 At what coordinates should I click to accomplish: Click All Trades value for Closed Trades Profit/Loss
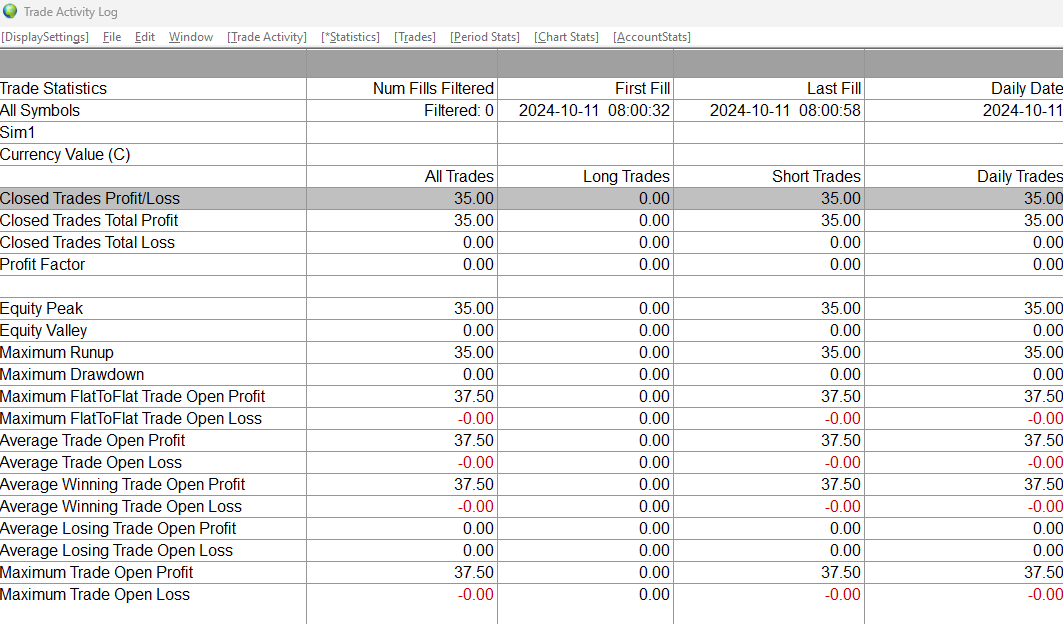pos(474,199)
